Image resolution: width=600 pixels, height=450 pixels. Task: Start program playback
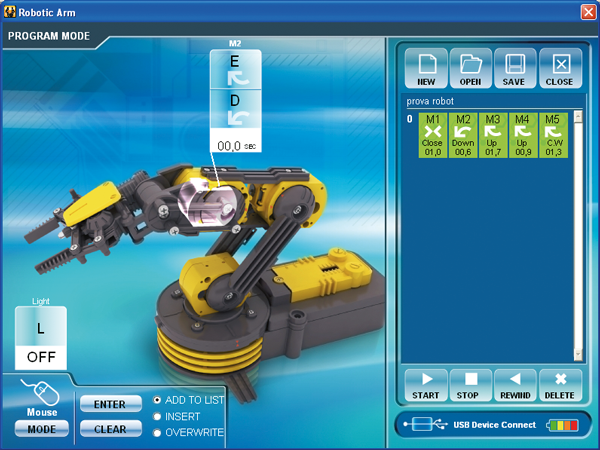tap(426, 385)
